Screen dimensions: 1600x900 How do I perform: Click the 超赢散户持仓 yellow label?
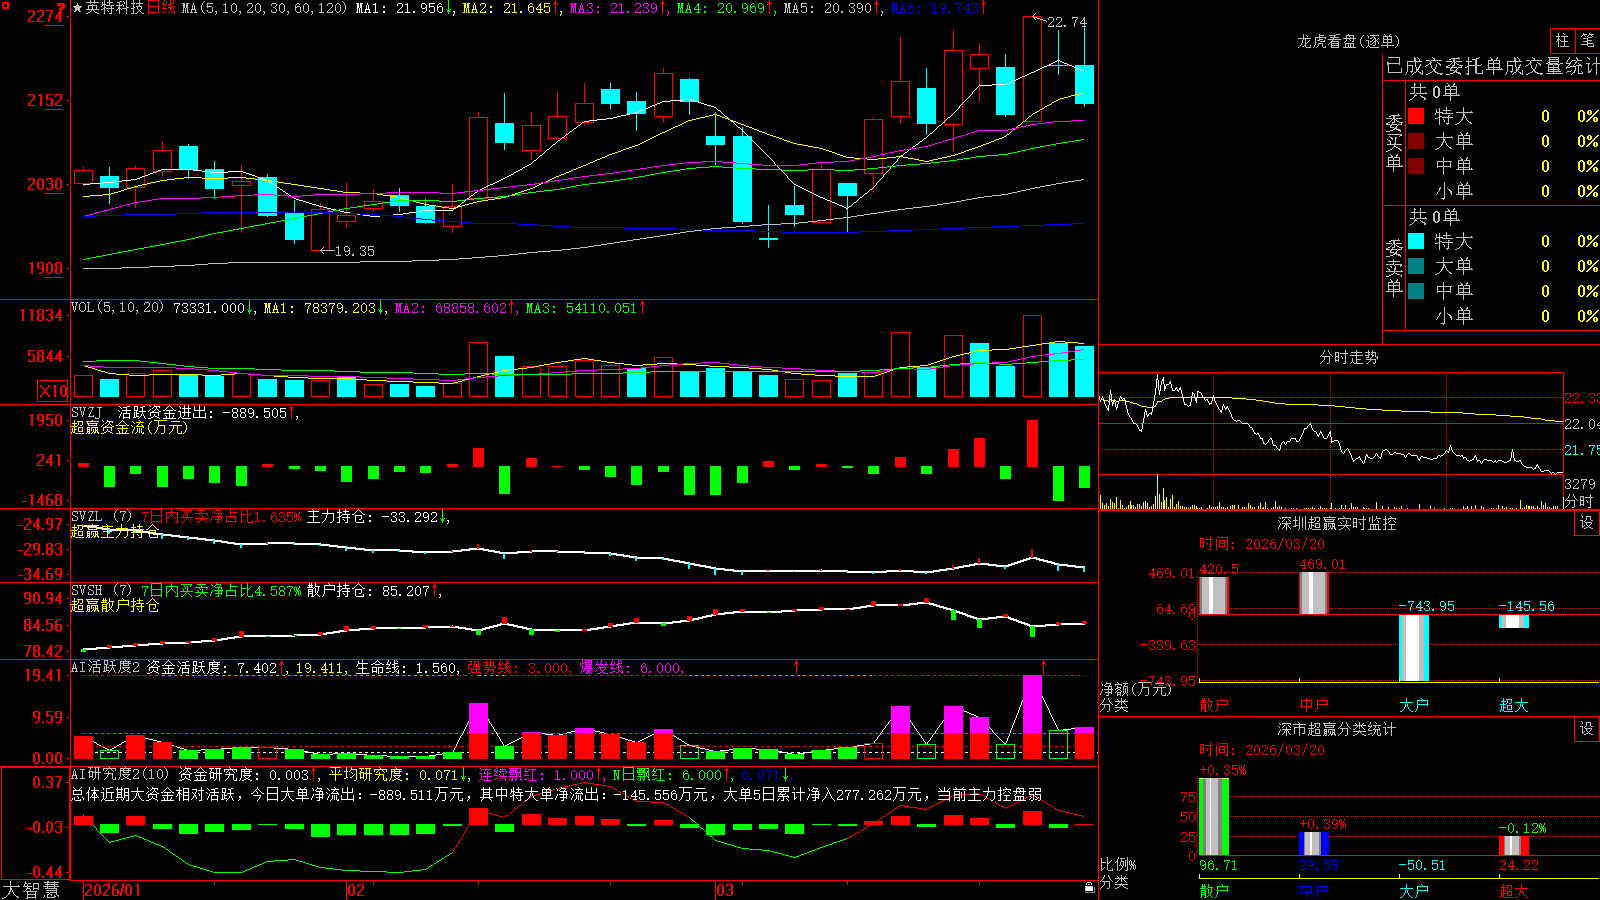click(x=115, y=605)
